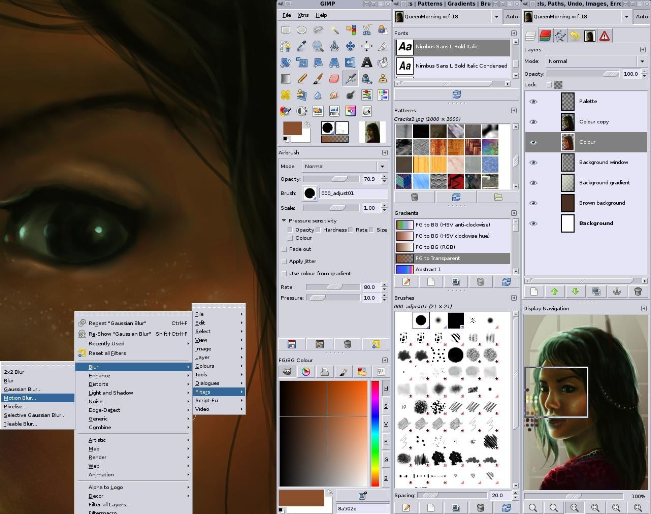Open the Fonts panel menu arrow
This screenshot has height=514, width=651.
tap(514, 33)
